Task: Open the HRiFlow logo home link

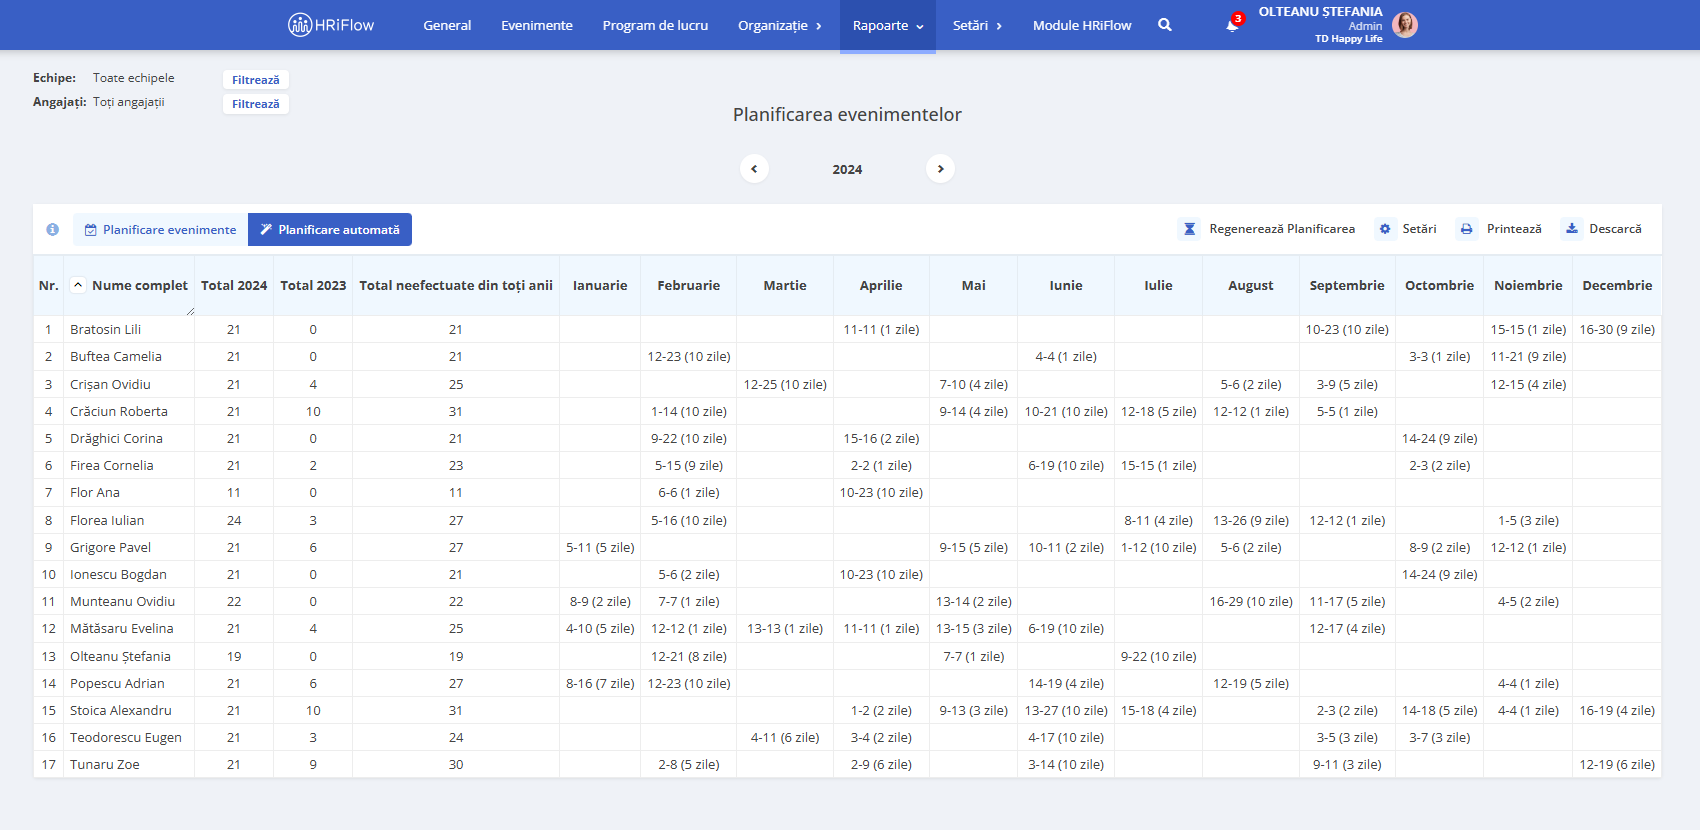Action: [331, 25]
